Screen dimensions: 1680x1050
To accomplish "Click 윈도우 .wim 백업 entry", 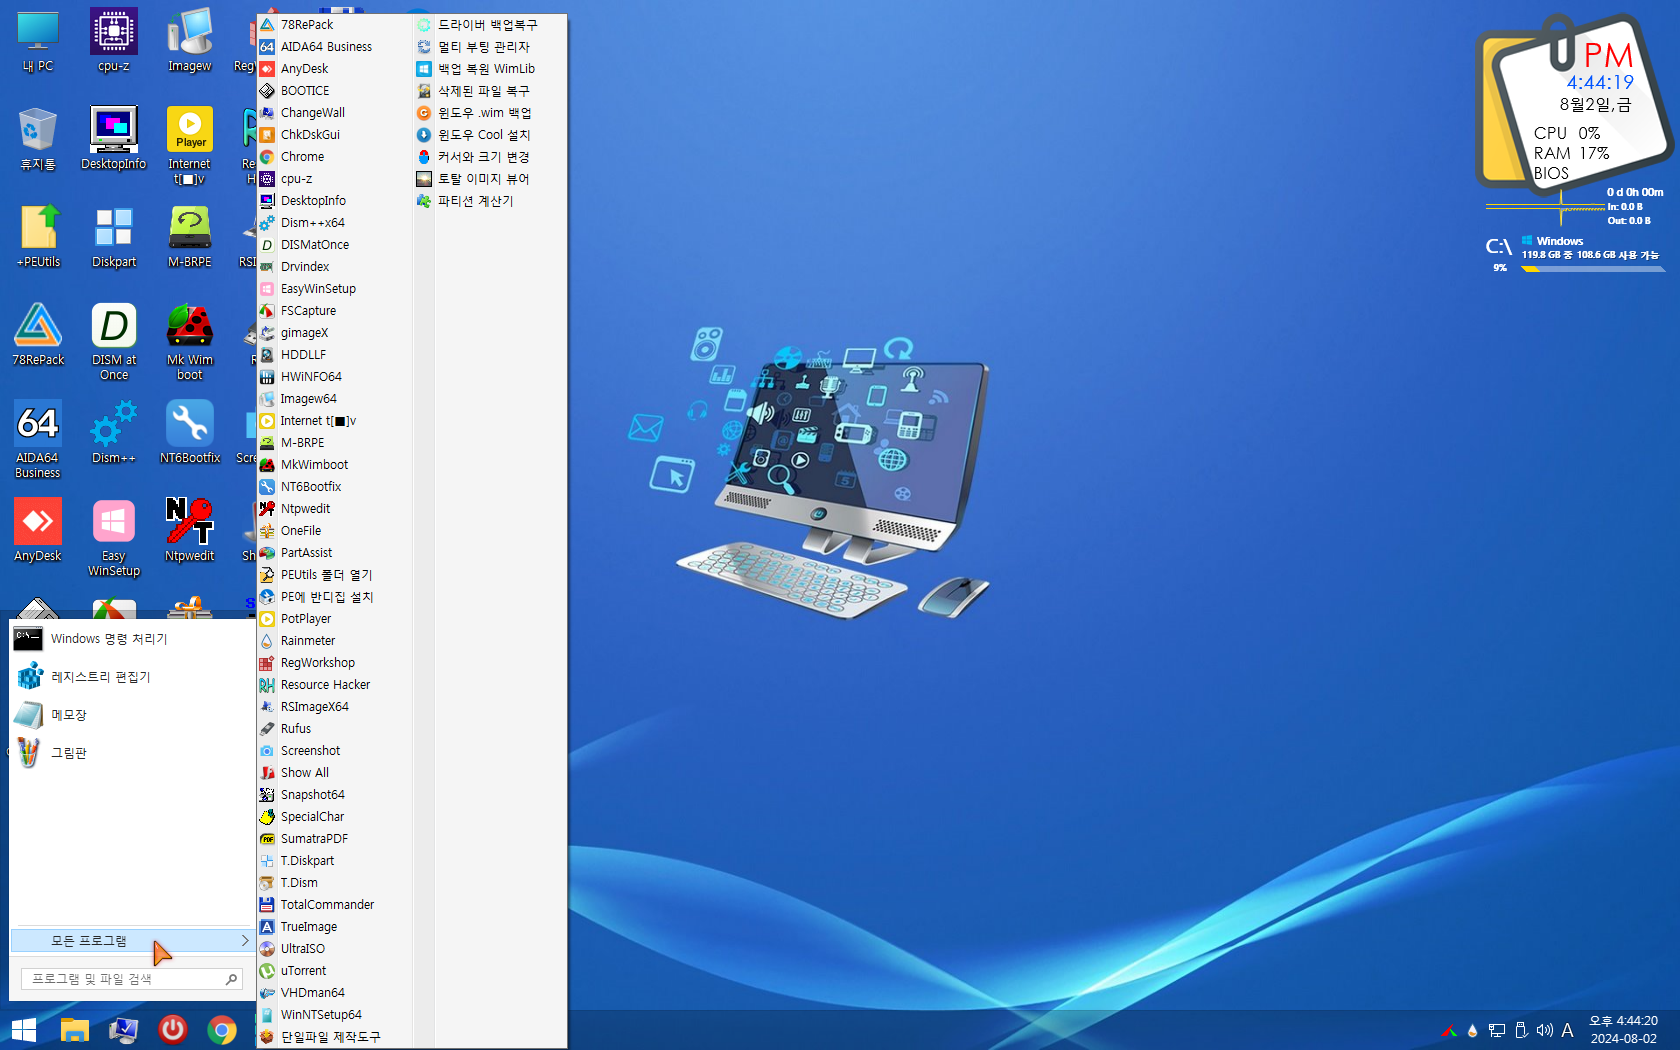I will click(x=490, y=113).
